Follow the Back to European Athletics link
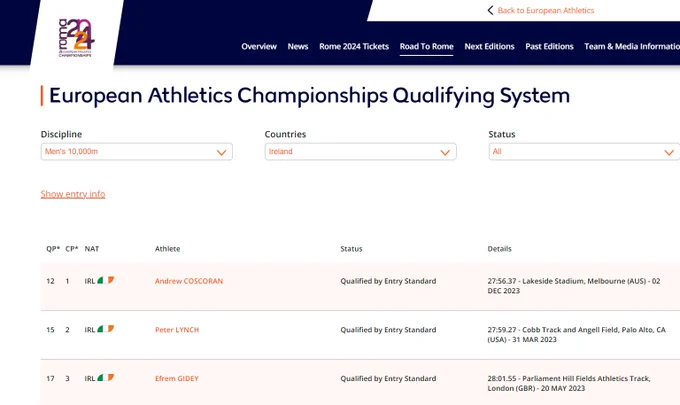This screenshot has height=405, width=680. [x=546, y=10]
